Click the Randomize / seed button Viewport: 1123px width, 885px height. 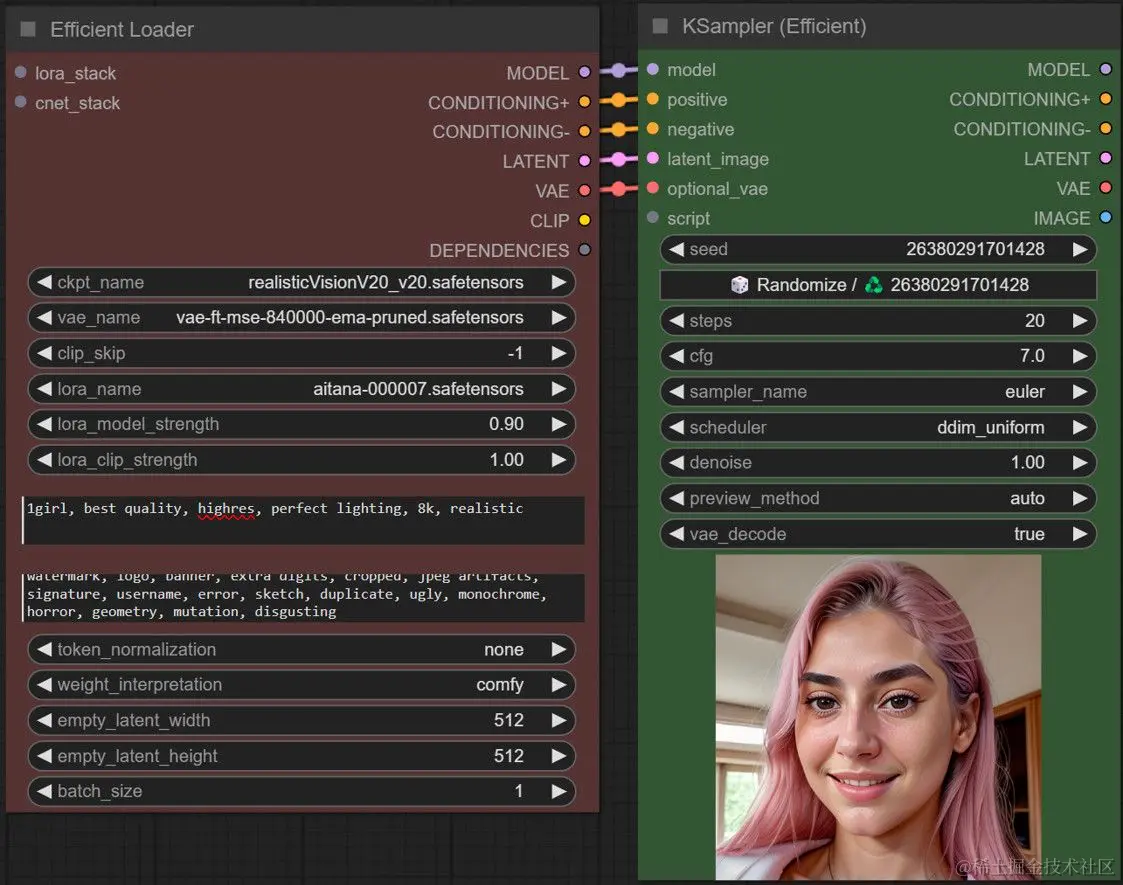(878, 285)
